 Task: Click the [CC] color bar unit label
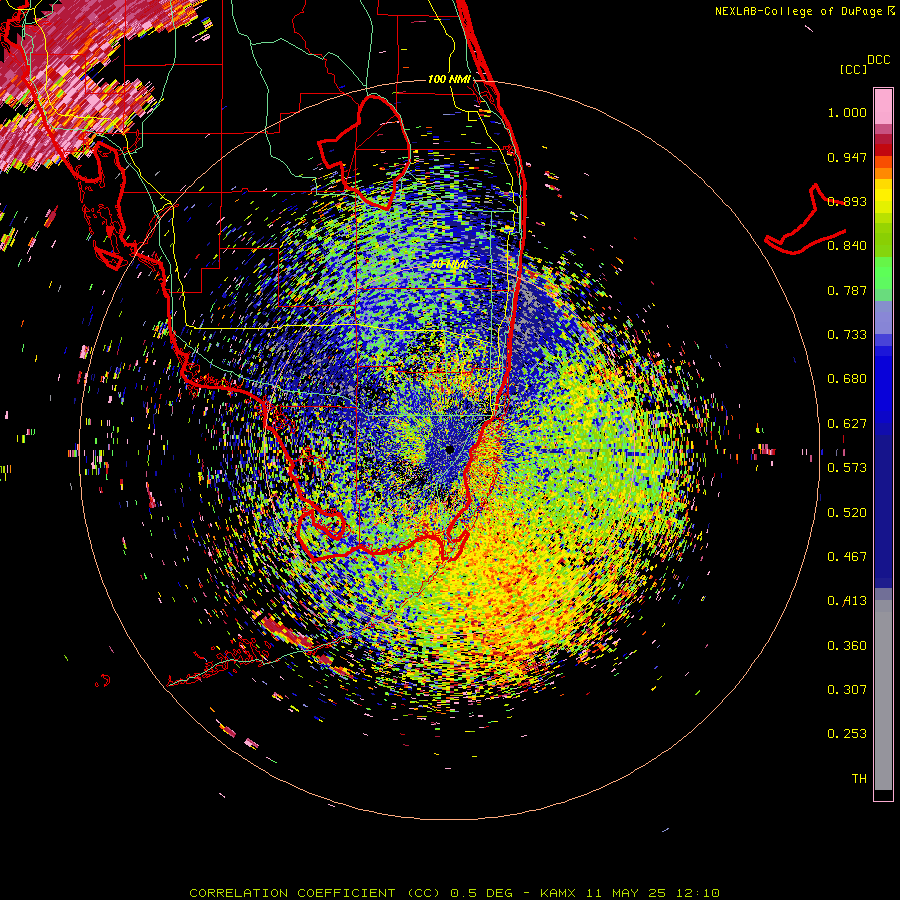[853, 69]
